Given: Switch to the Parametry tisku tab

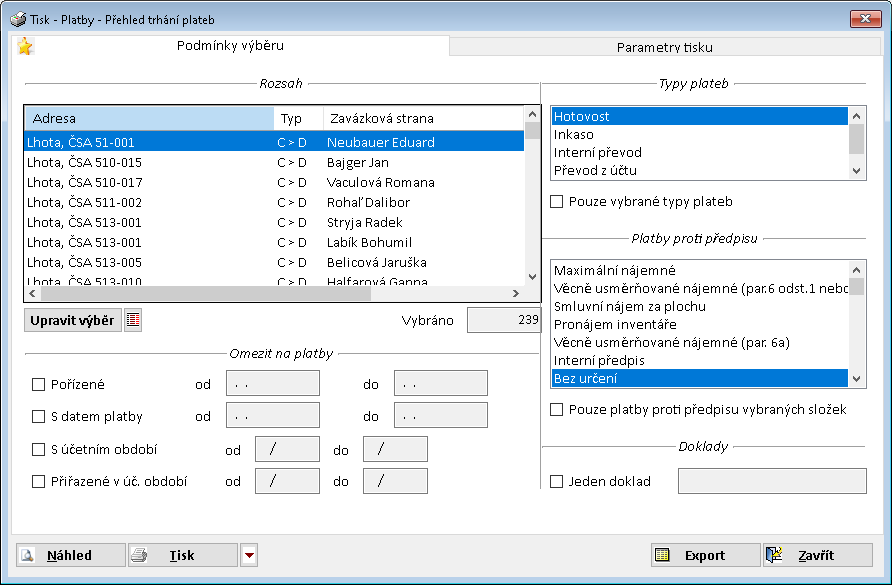Looking at the screenshot, I should point(664,47).
